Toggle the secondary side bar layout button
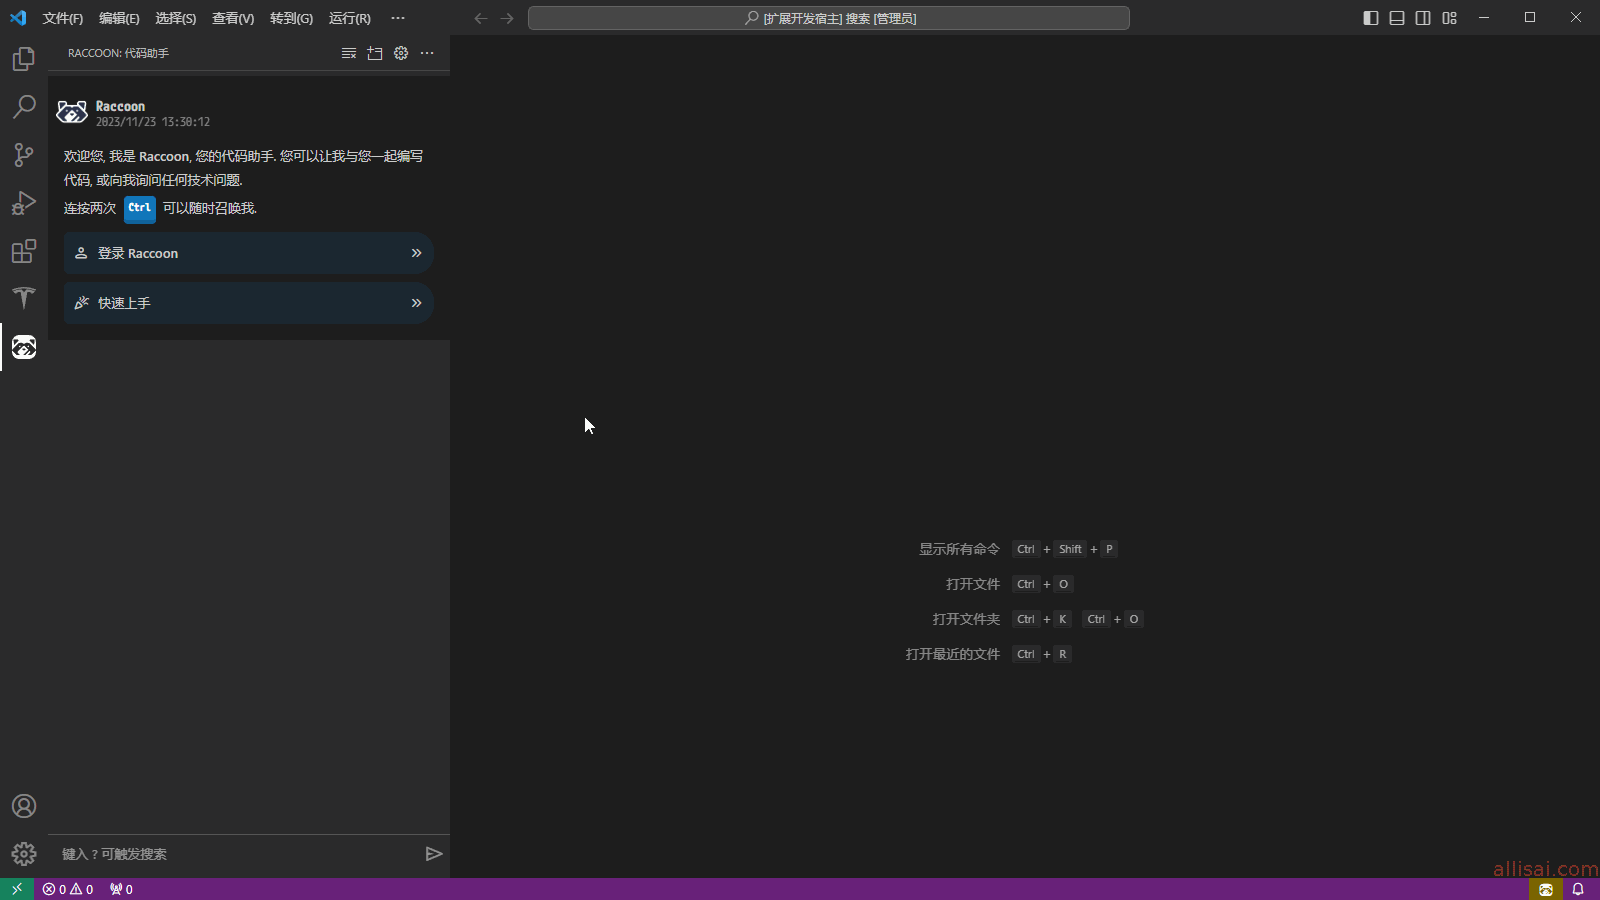 1423,18
